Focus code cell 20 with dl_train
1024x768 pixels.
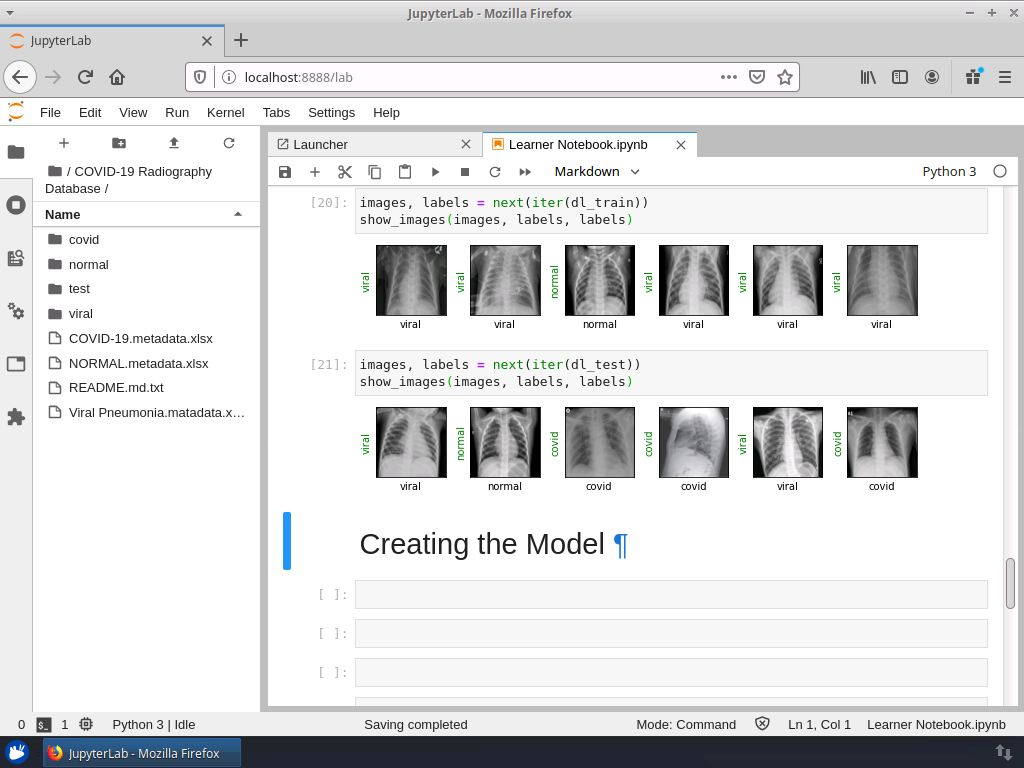(671, 211)
